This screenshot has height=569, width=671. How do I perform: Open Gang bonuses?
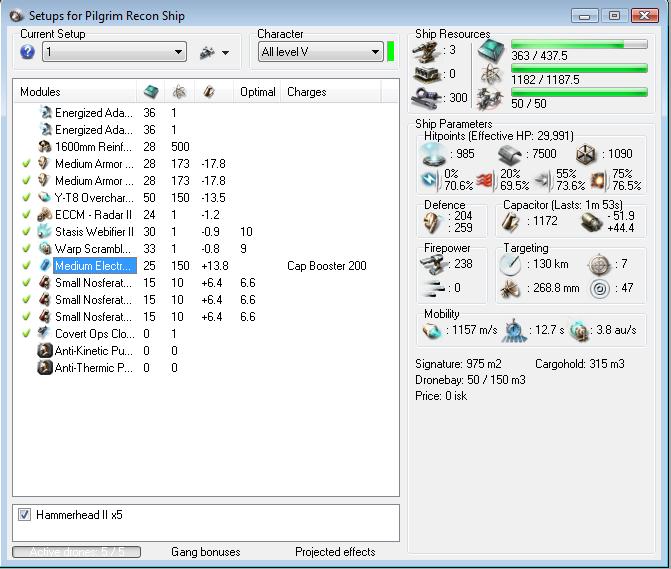[x=205, y=552]
